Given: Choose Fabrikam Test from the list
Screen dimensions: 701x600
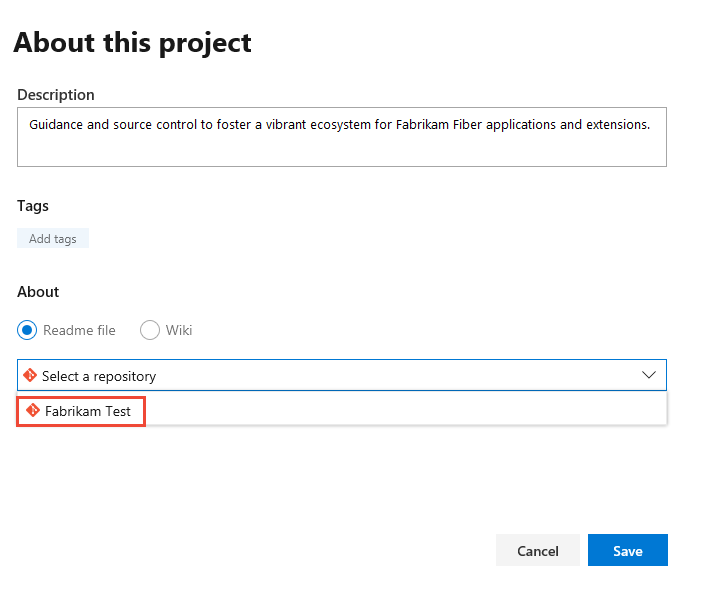Looking at the screenshot, I should [x=88, y=410].
